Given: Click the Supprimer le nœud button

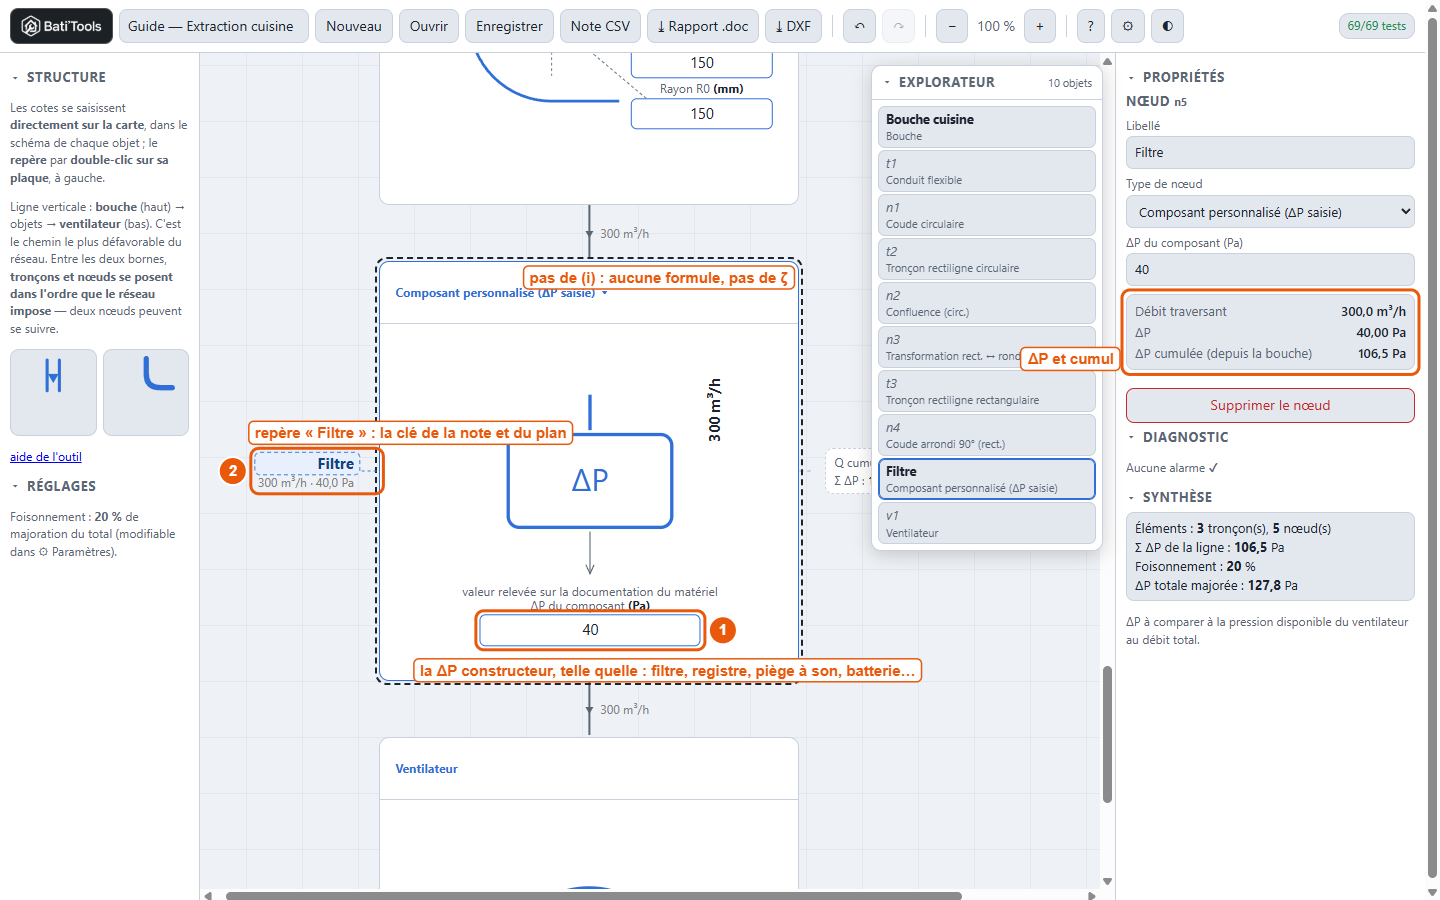Looking at the screenshot, I should [1270, 405].
